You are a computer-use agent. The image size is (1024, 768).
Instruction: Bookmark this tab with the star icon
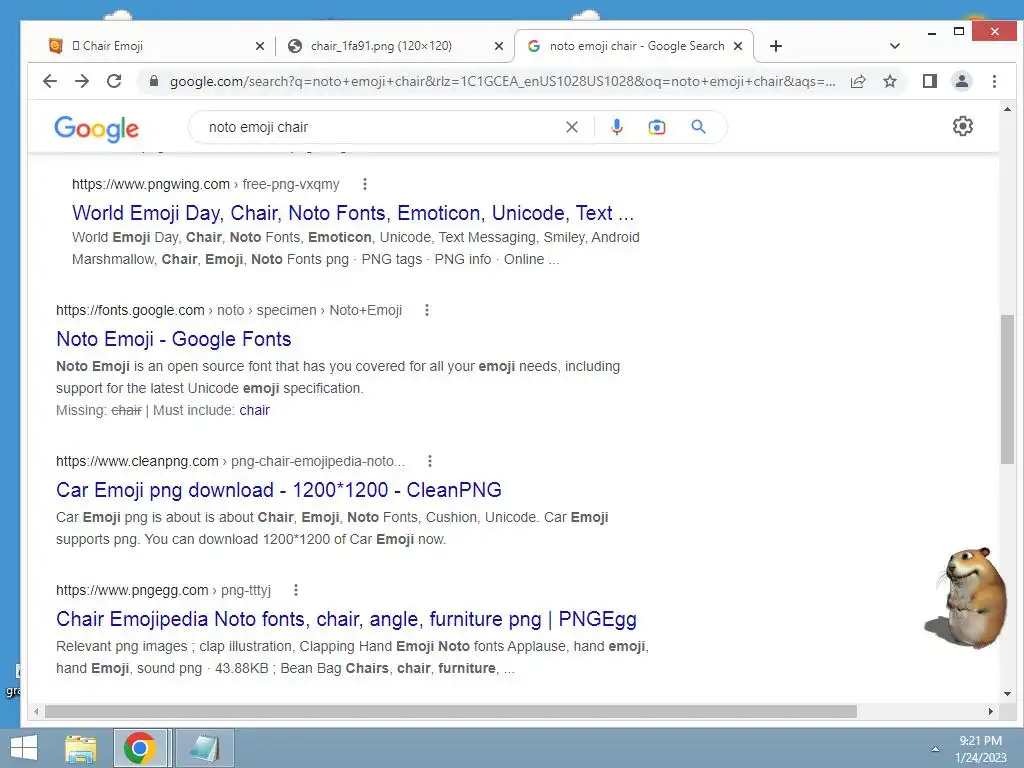(889, 81)
